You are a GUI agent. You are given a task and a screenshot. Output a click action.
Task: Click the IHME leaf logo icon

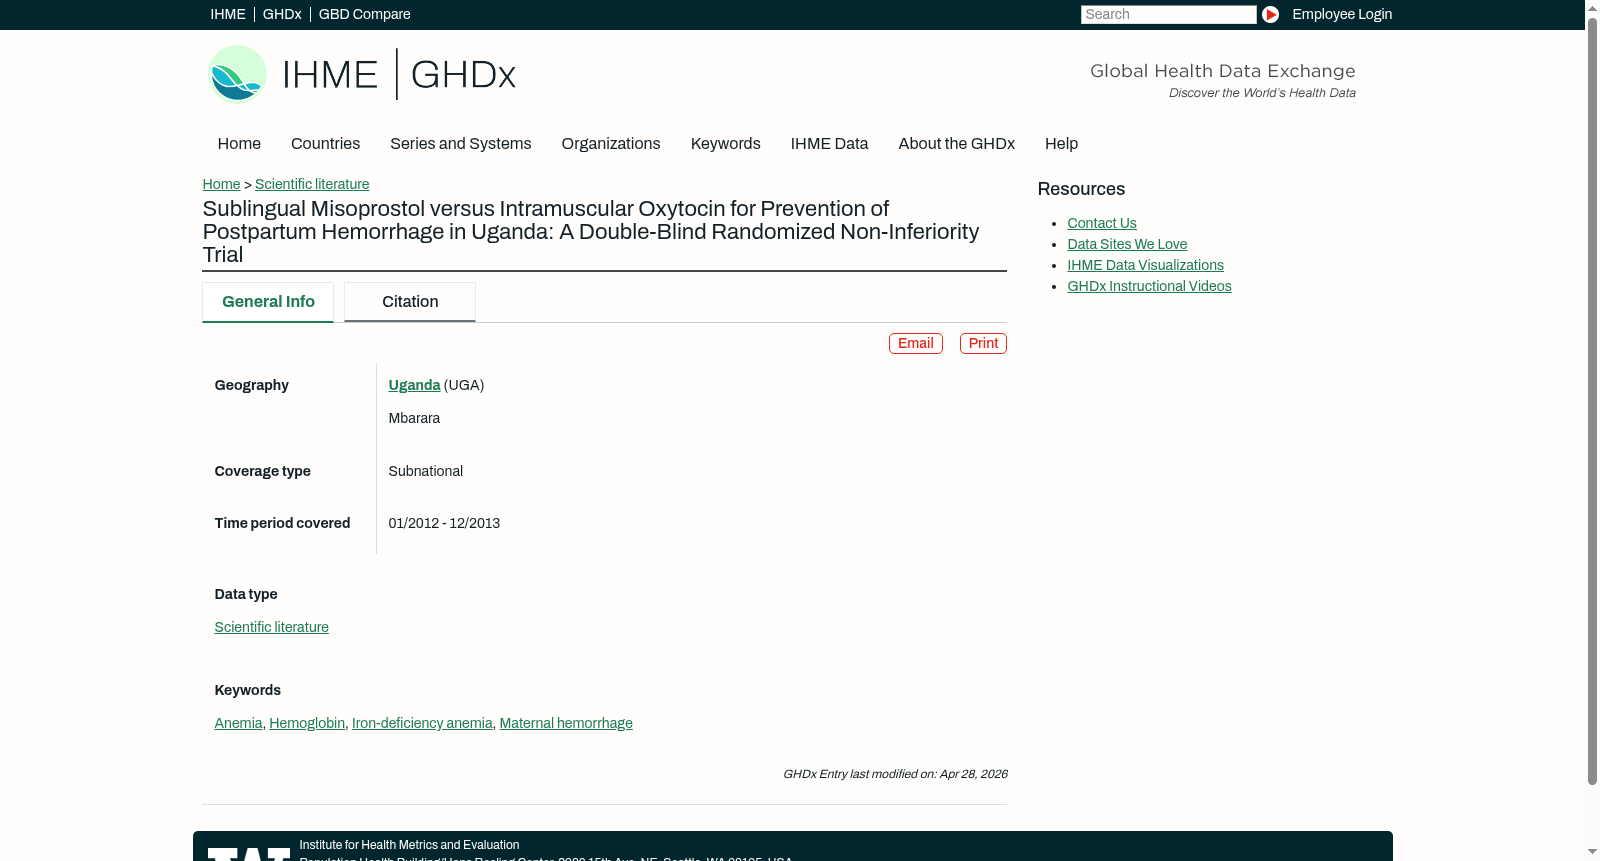[x=238, y=74]
